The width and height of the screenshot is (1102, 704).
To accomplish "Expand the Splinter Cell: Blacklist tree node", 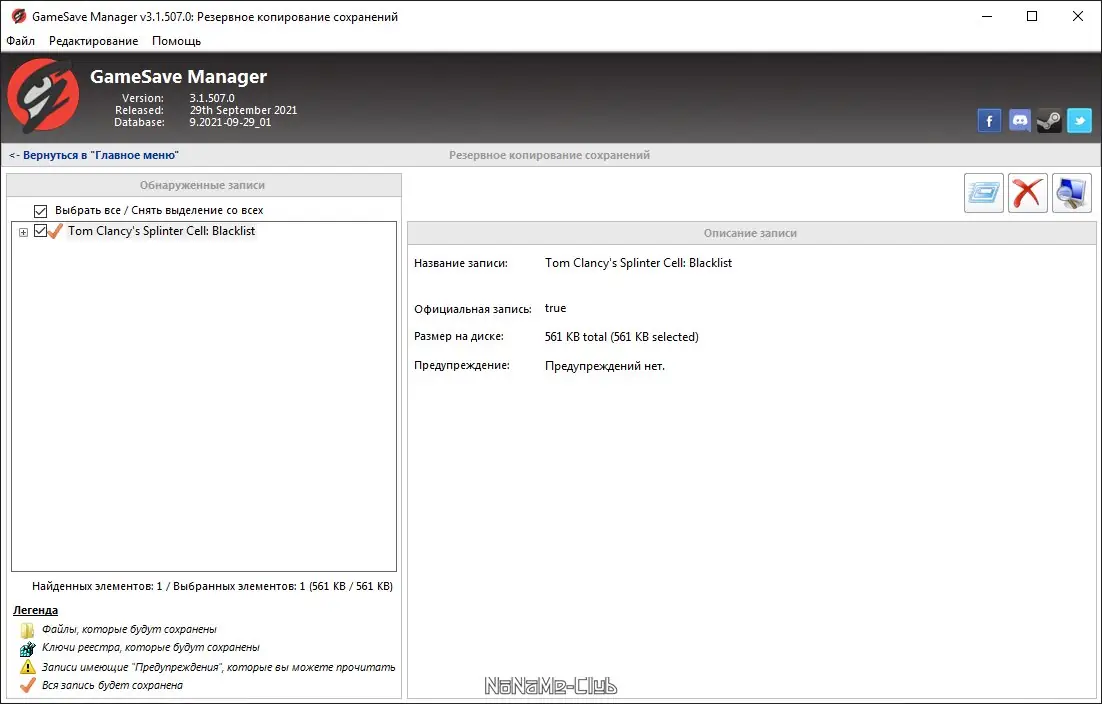I will click(x=23, y=232).
